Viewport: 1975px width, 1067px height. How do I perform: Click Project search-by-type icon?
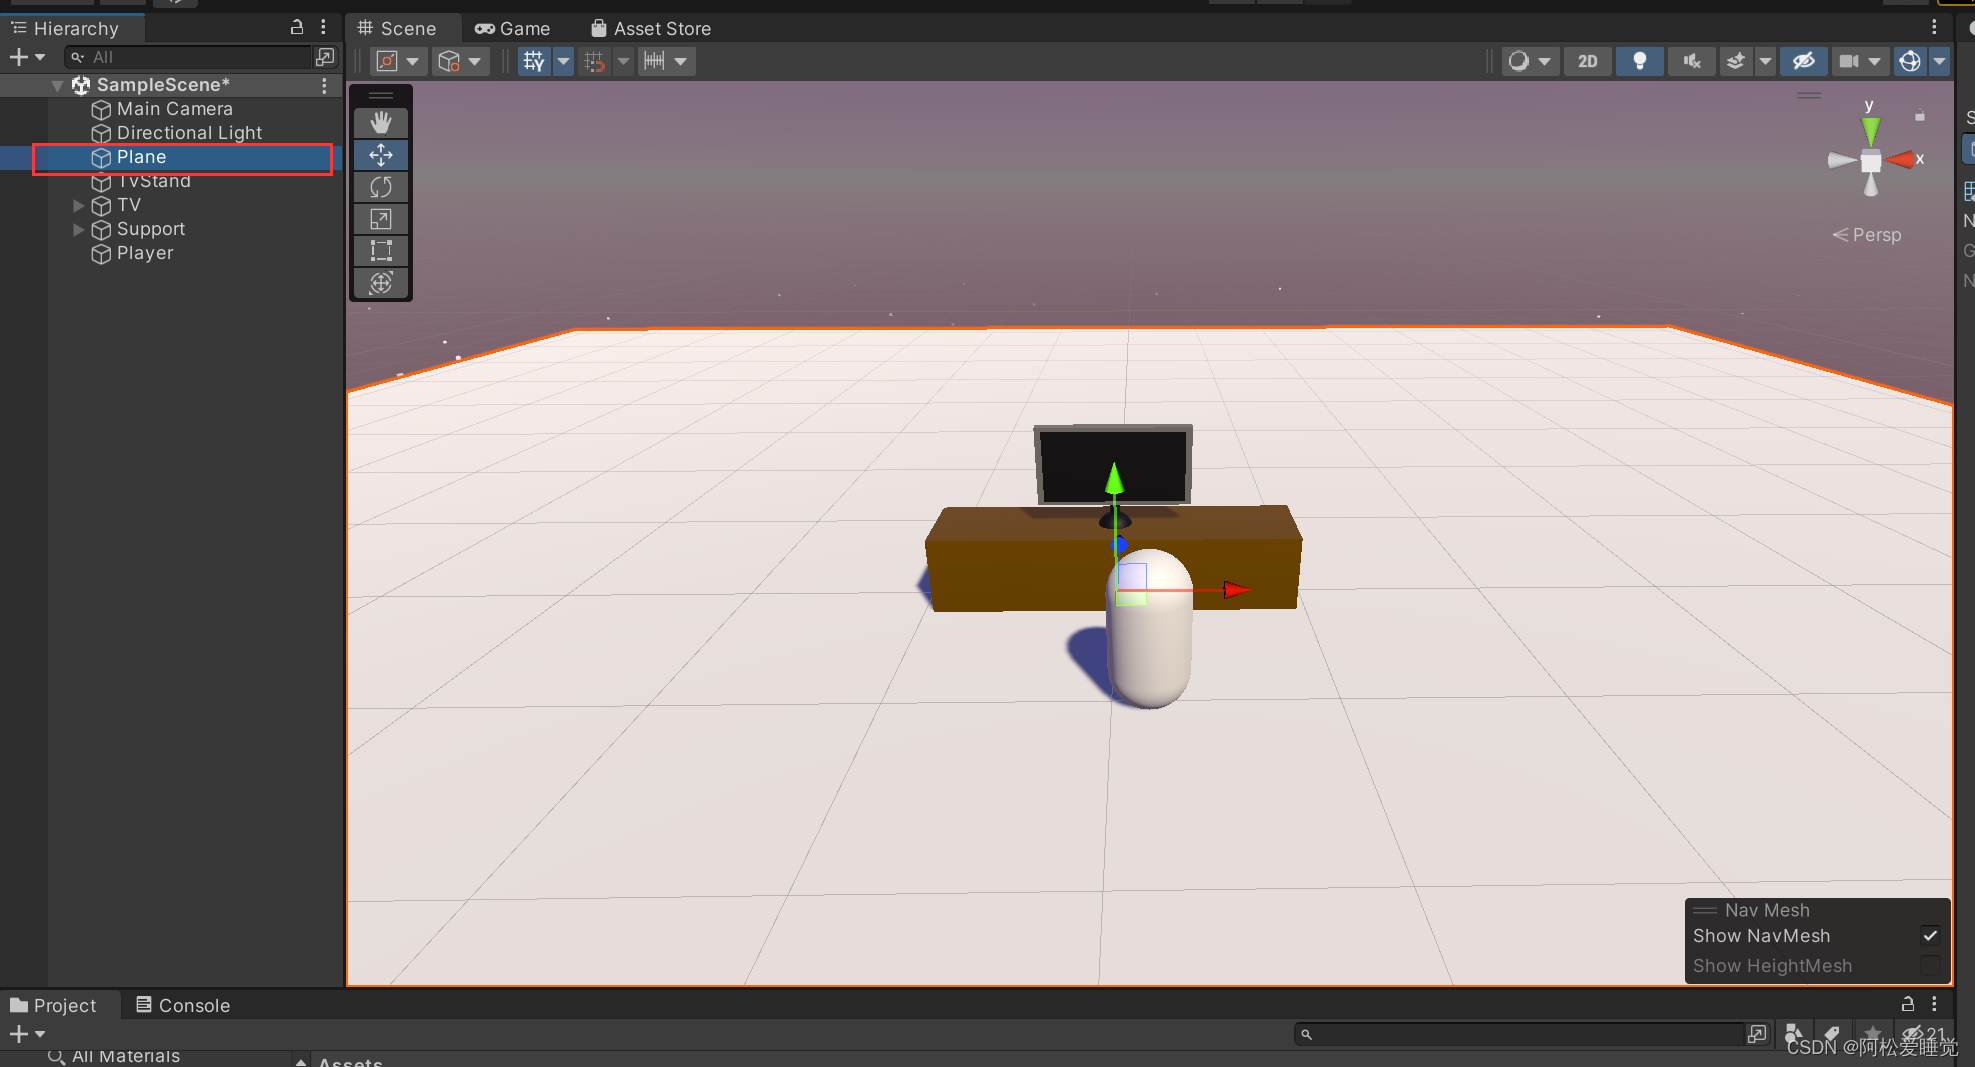click(1795, 1034)
